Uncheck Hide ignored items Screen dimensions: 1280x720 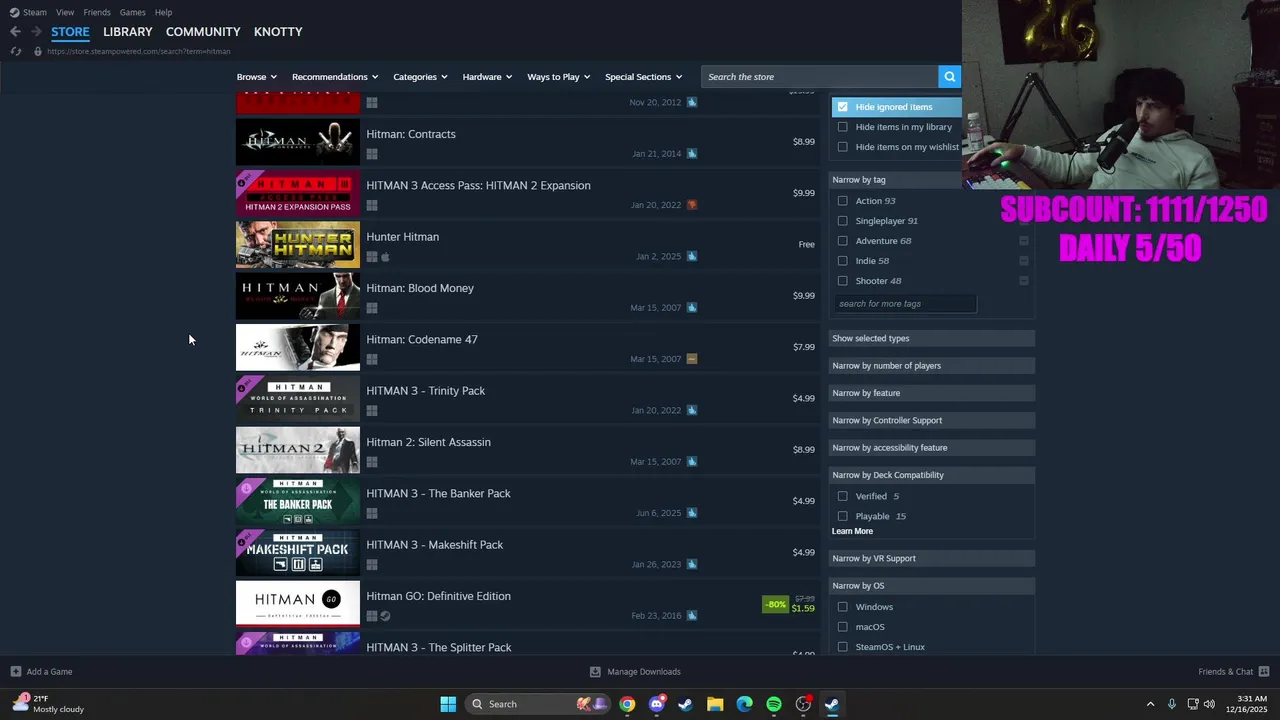[x=842, y=107]
